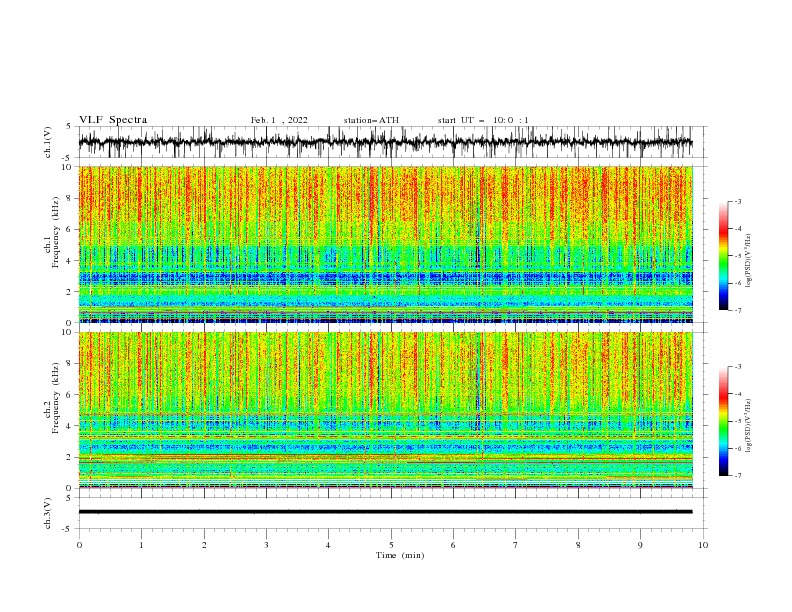Click the ch.1 spectrogram color scale bar
Image resolution: width=792 pixels, height=612 pixels.
coord(724,256)
